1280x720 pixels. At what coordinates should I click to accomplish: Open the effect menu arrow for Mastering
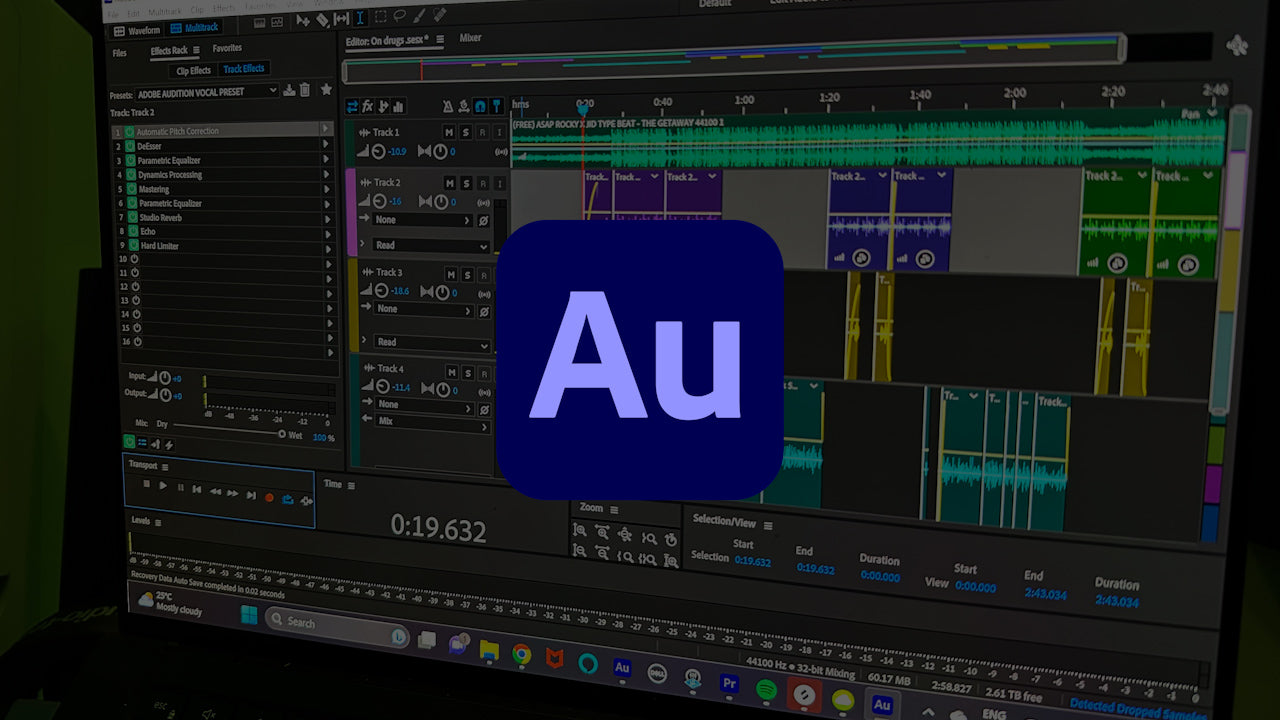[x=326, y=189]
